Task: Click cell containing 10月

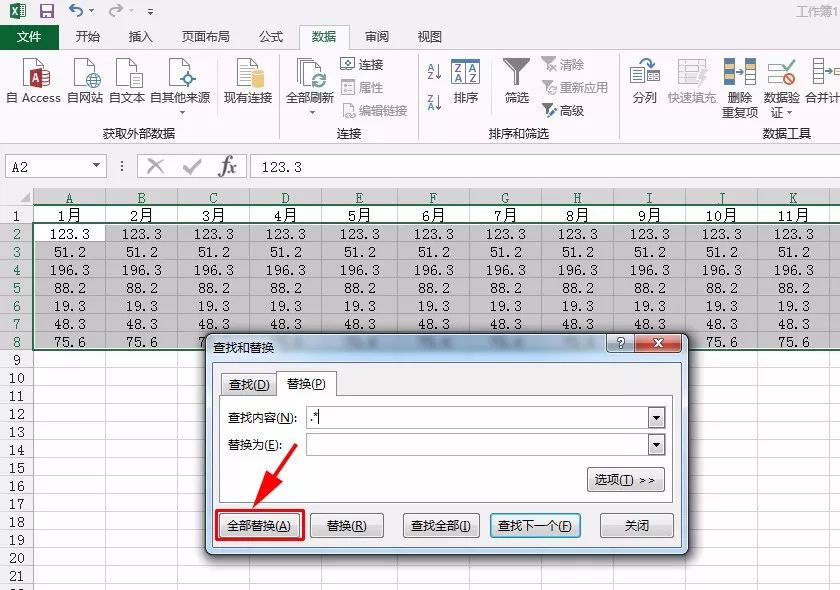Action: pyautogui.click(x=721, y=215)
